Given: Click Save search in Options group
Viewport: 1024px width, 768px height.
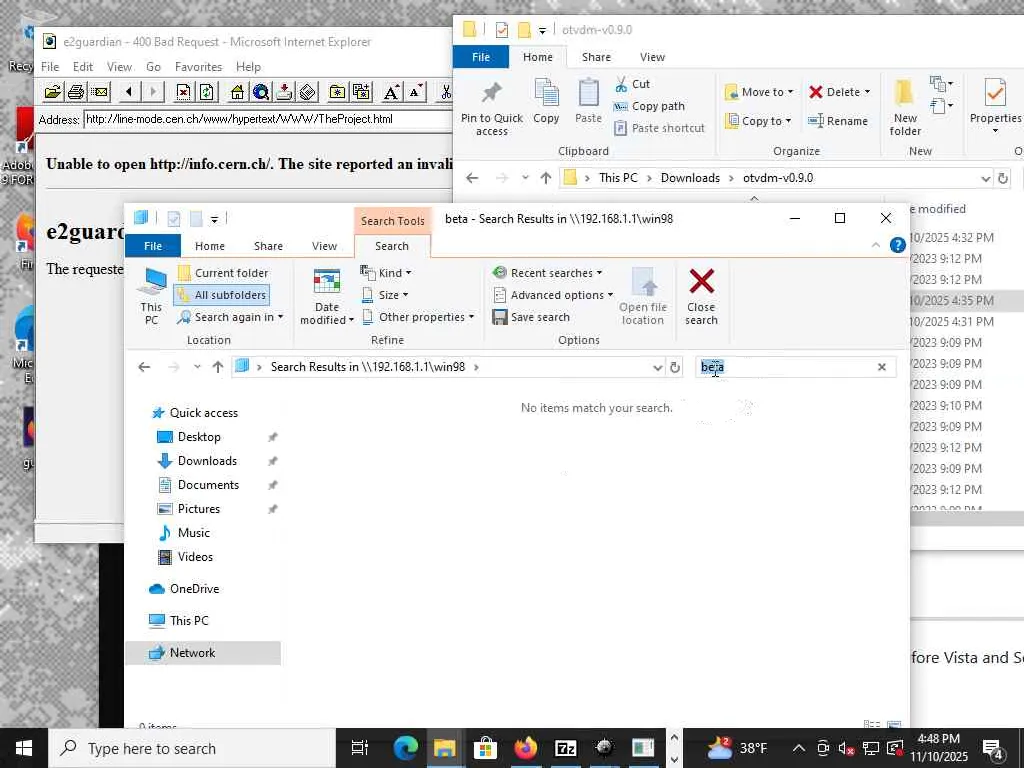Looking at the screenshot, I should point(531,317).
